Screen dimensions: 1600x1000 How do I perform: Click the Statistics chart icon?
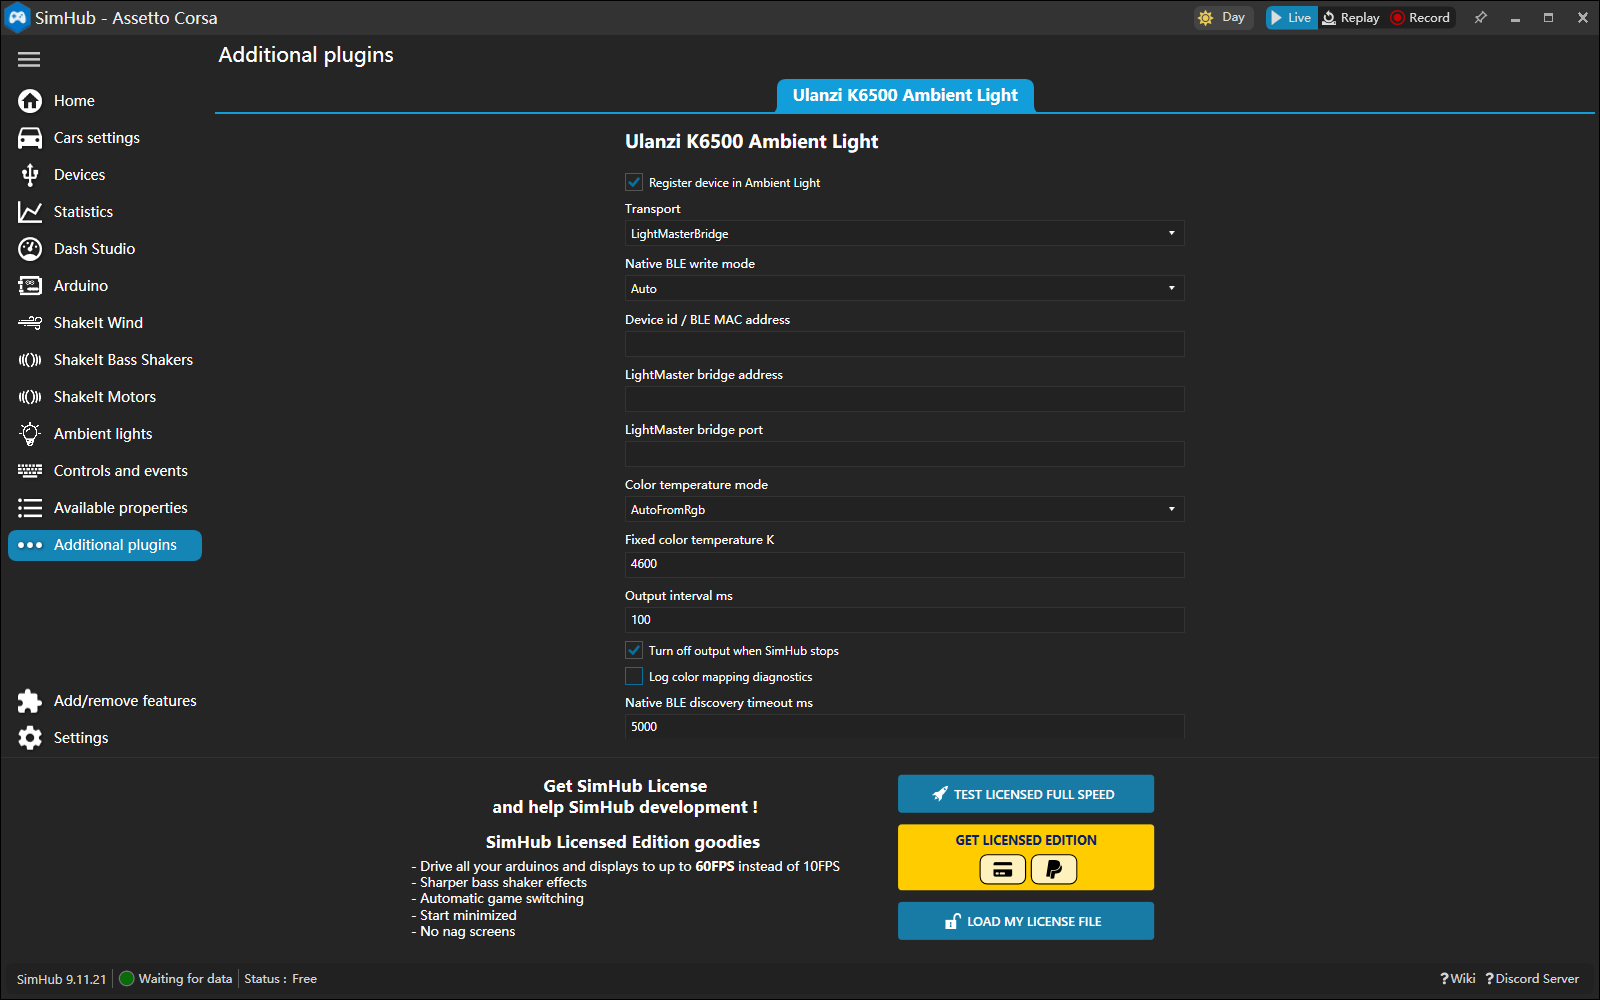click(30, 212)
